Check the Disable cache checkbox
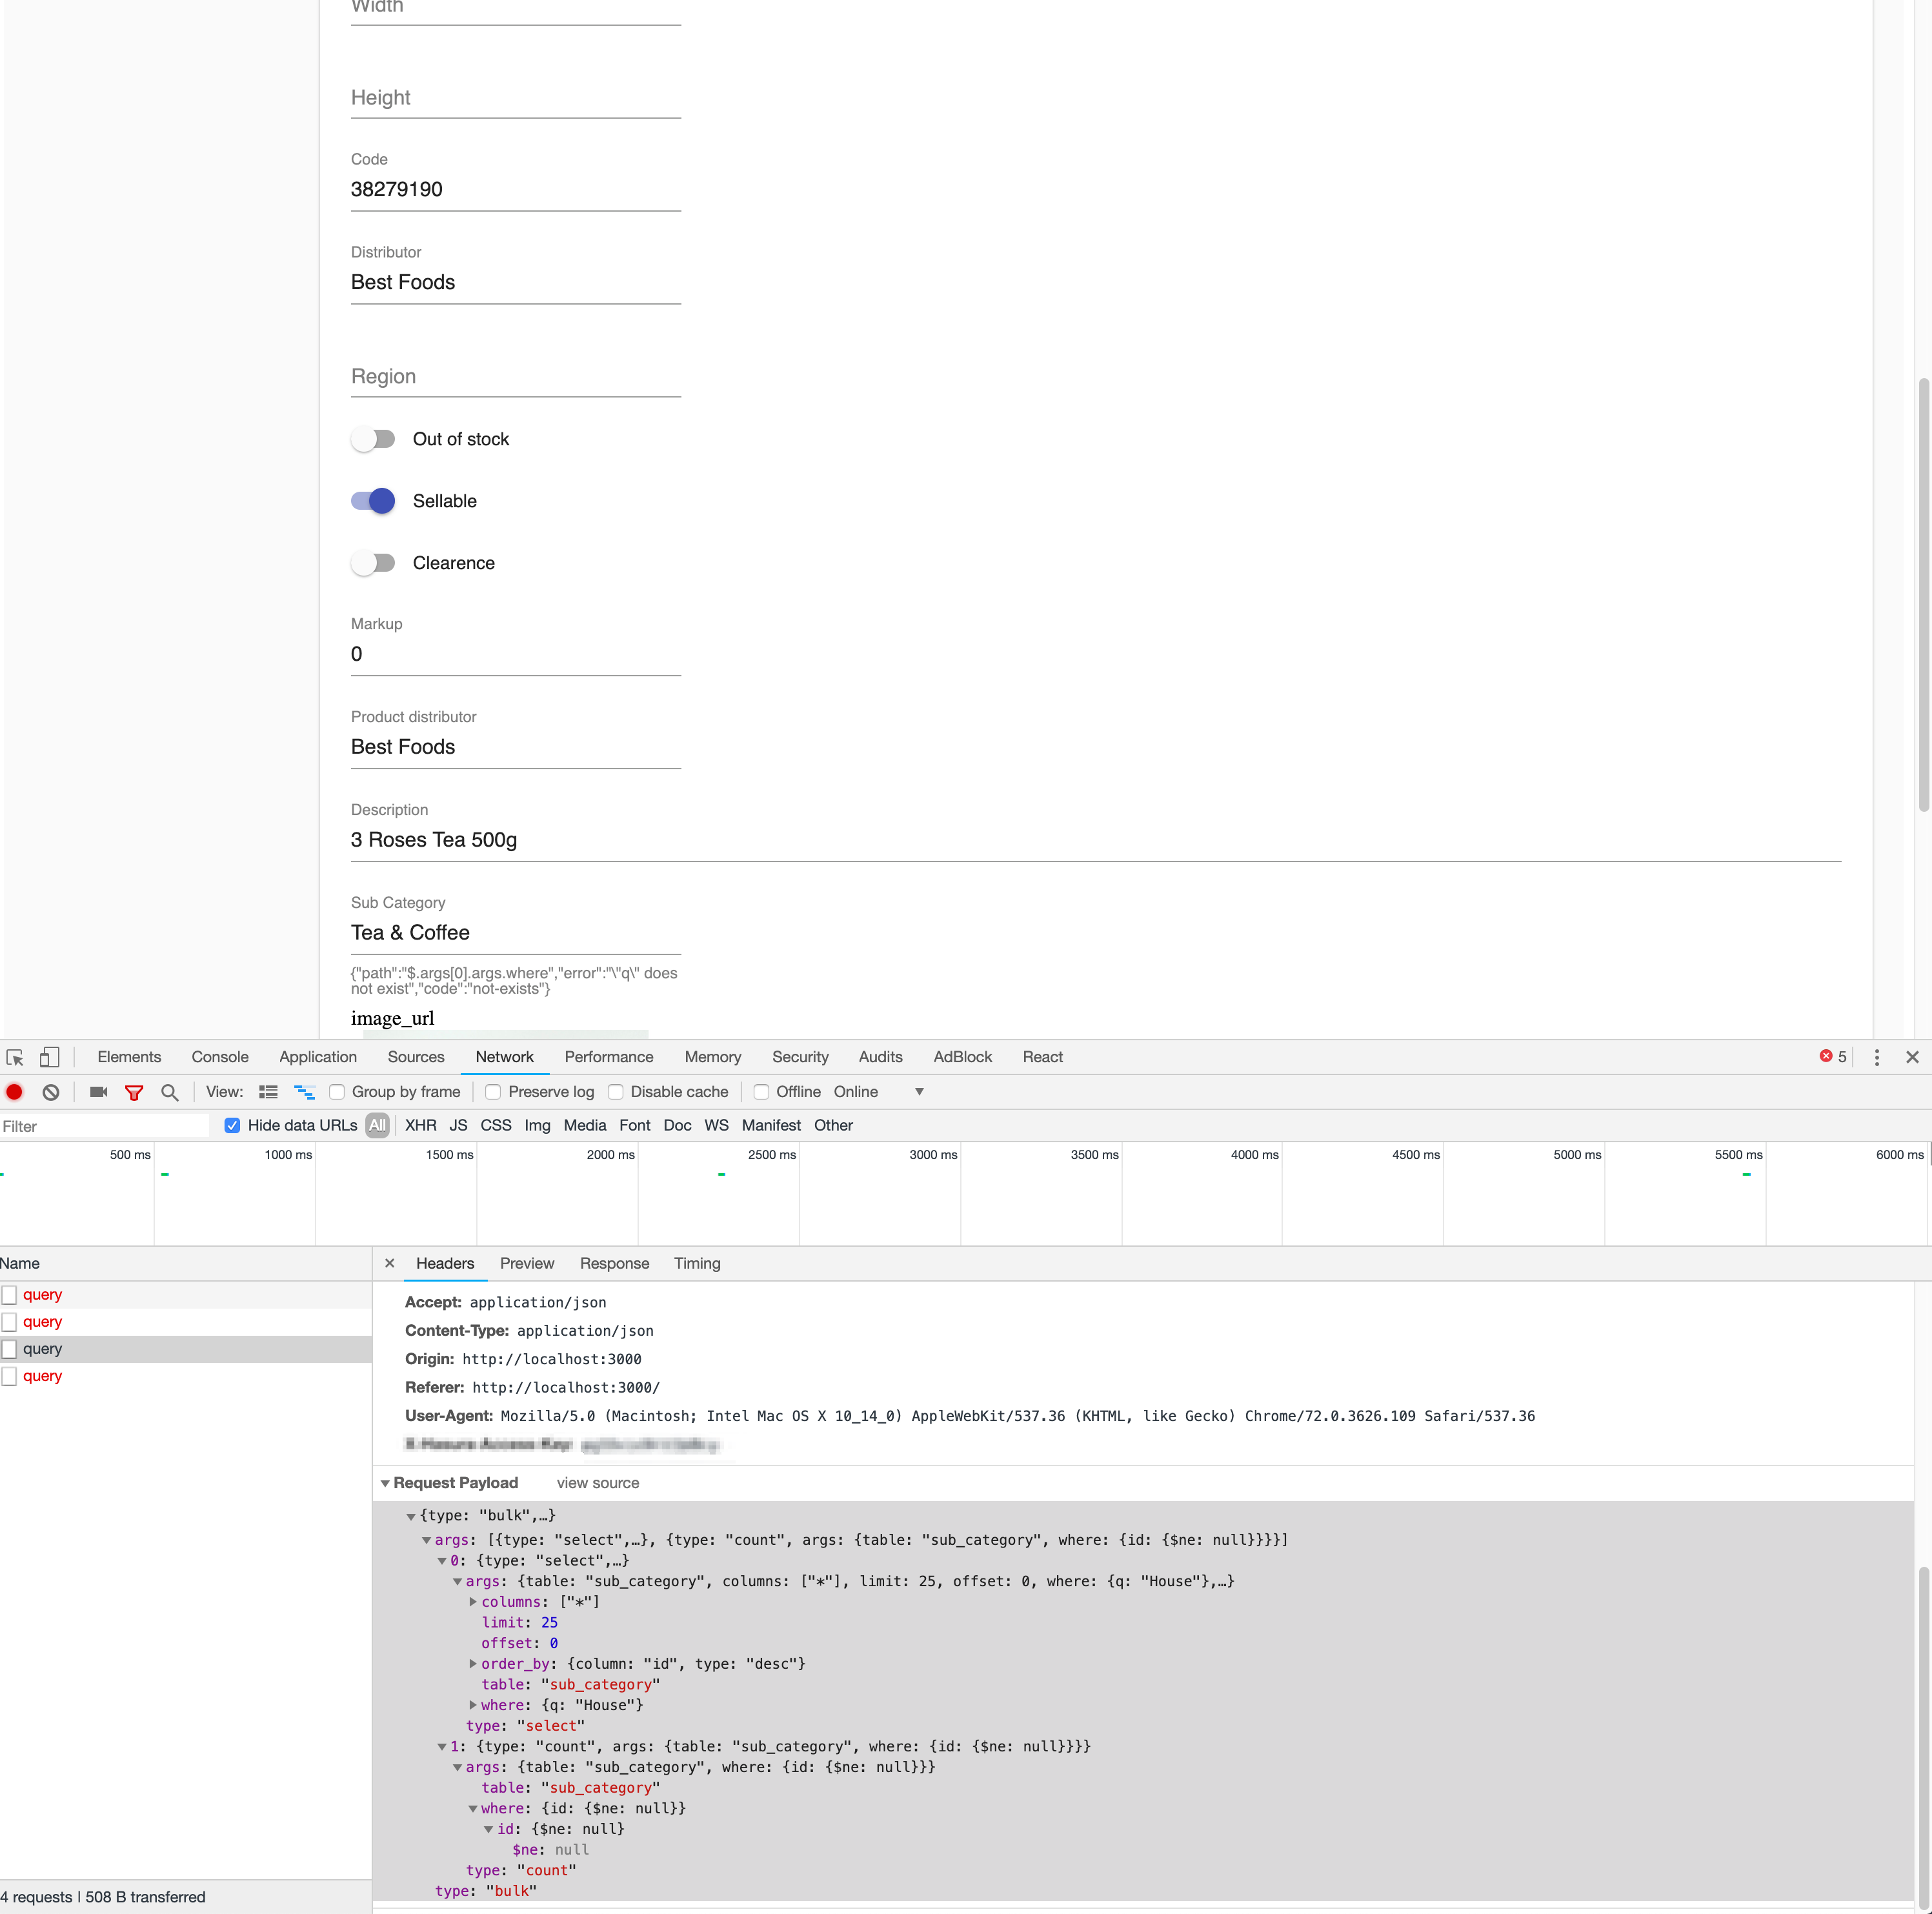Screen dimensions: 1932x1914 pos(616,1092)
